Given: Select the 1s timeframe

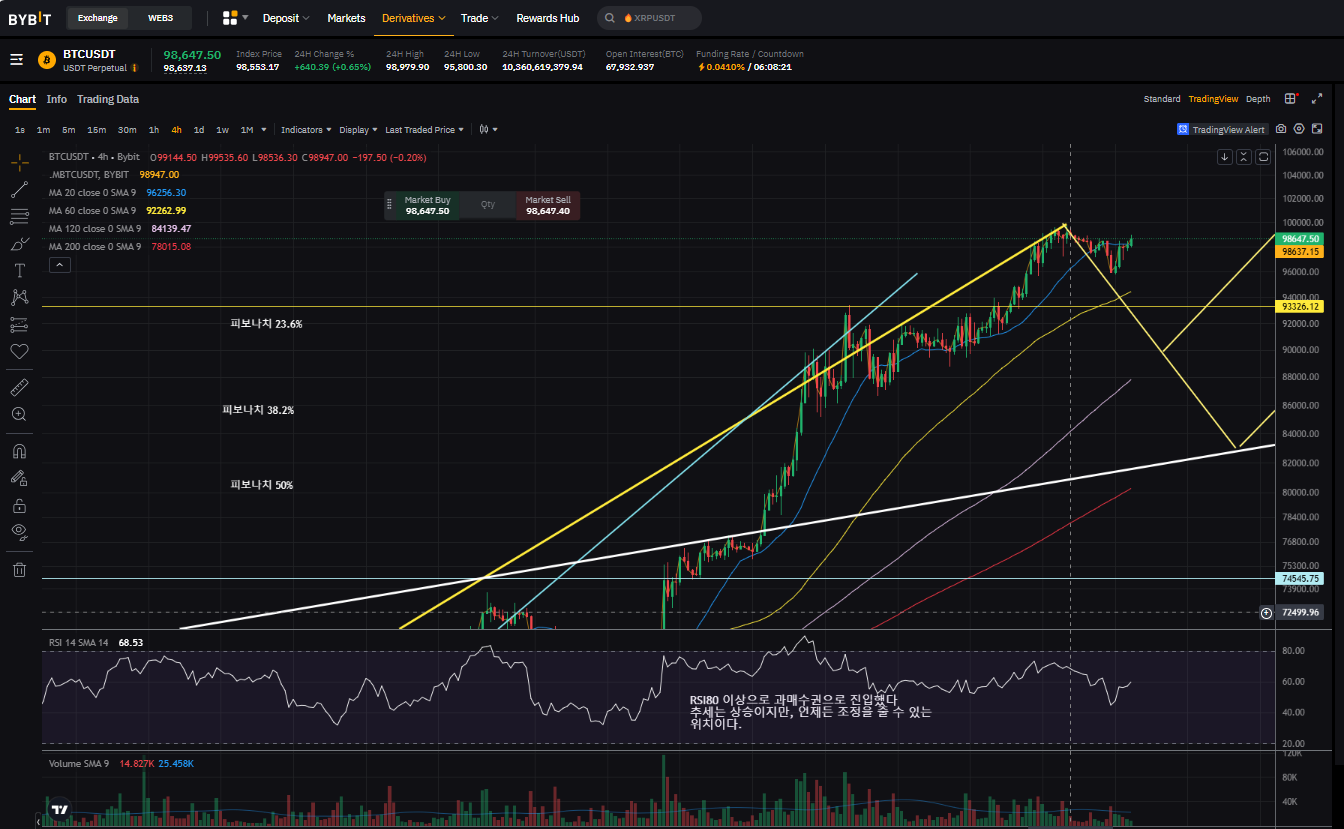Looking at the screenshot, I should point(20,130).
